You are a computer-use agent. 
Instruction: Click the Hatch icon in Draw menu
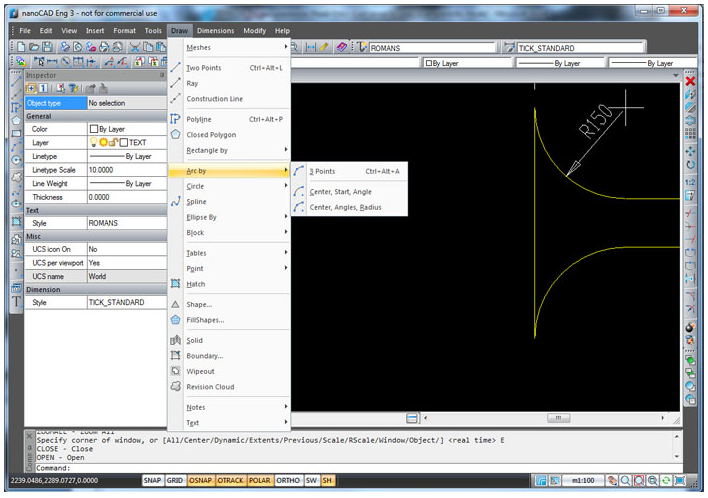(176, 284)
